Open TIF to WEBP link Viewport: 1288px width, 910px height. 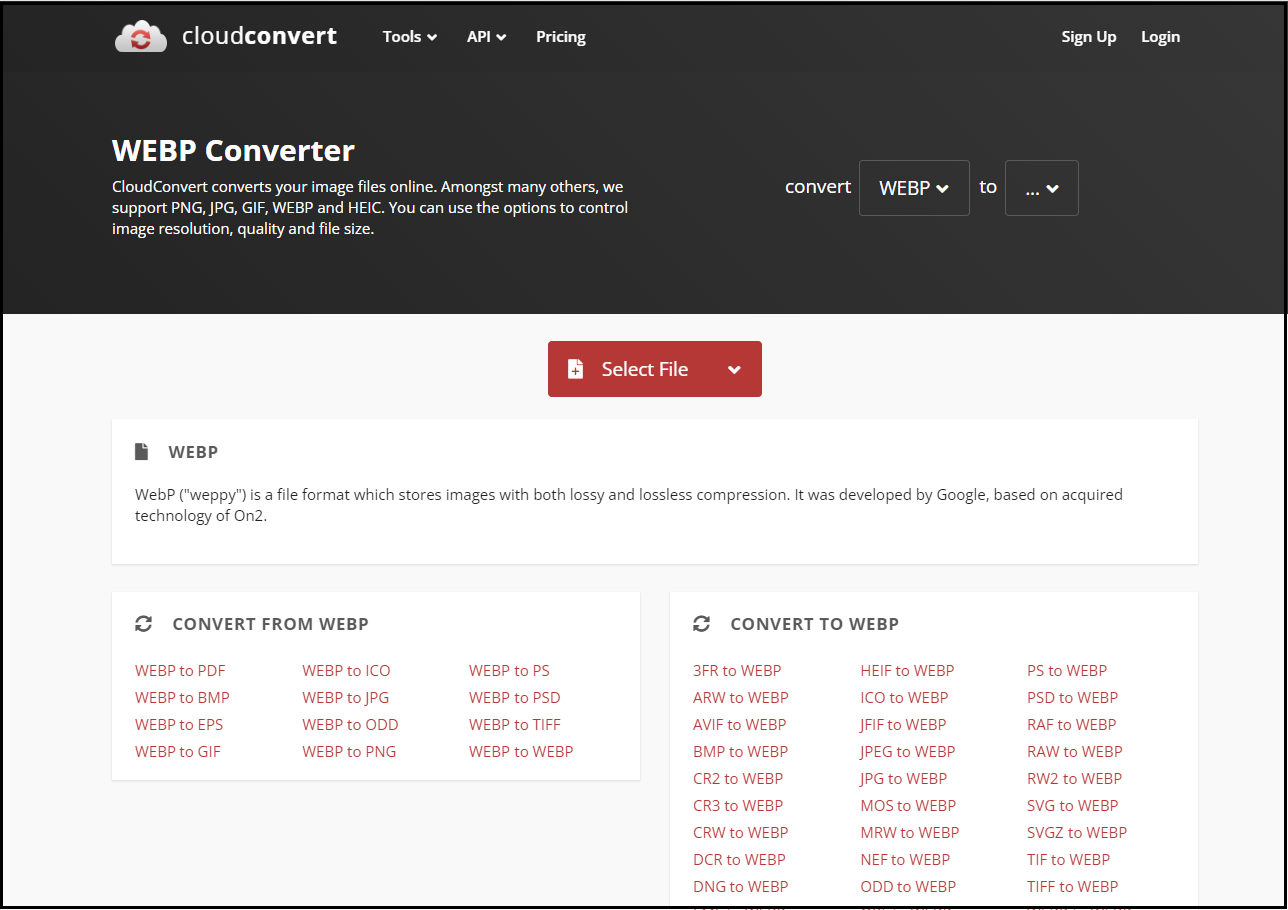click(x=1069, y=860)
